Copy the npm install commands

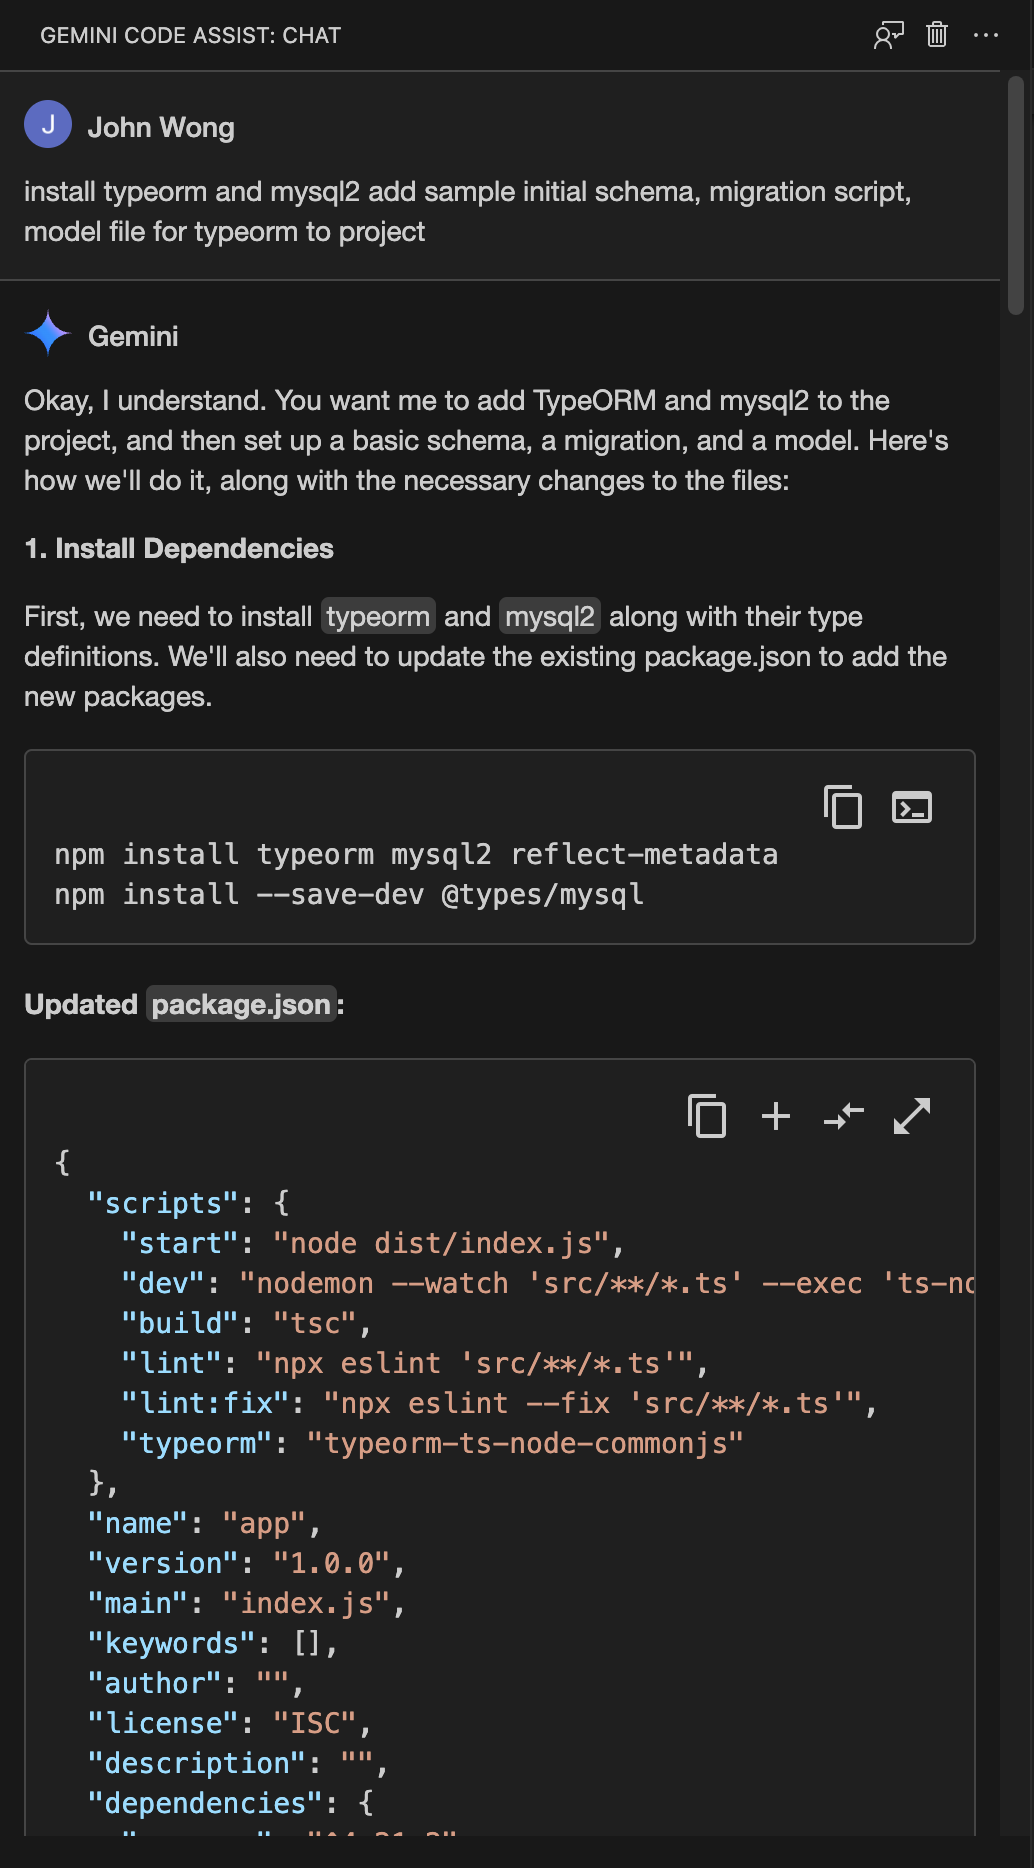tap(843, 807)
